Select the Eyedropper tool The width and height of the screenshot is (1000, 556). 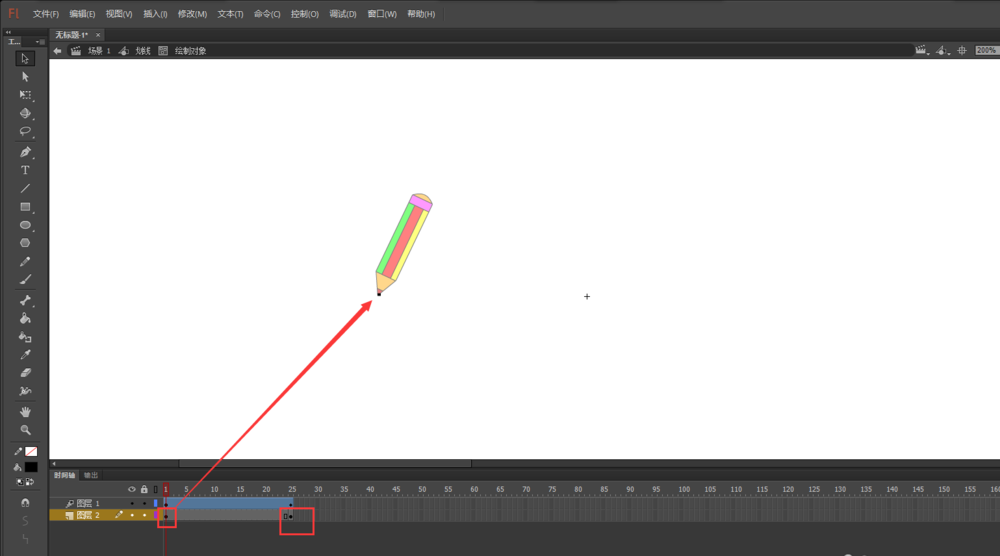(x=25, y=355)
